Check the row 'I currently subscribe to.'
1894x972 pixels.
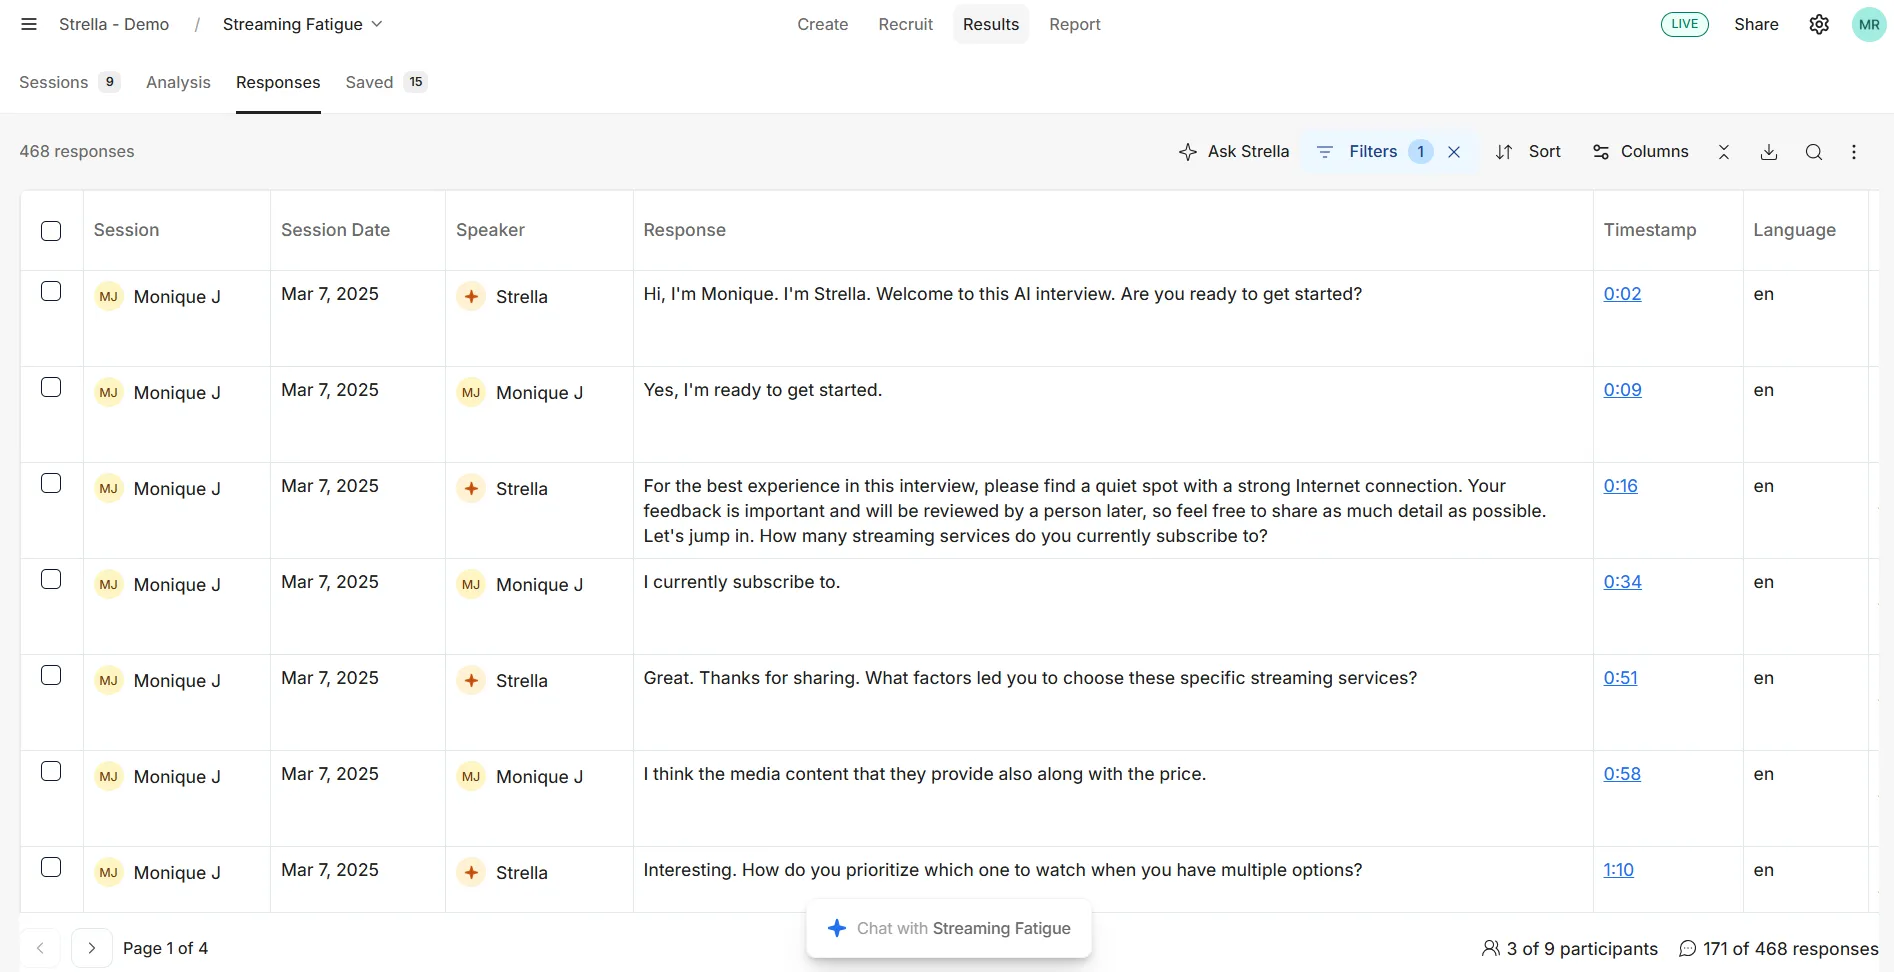click(x=51, y=579)
